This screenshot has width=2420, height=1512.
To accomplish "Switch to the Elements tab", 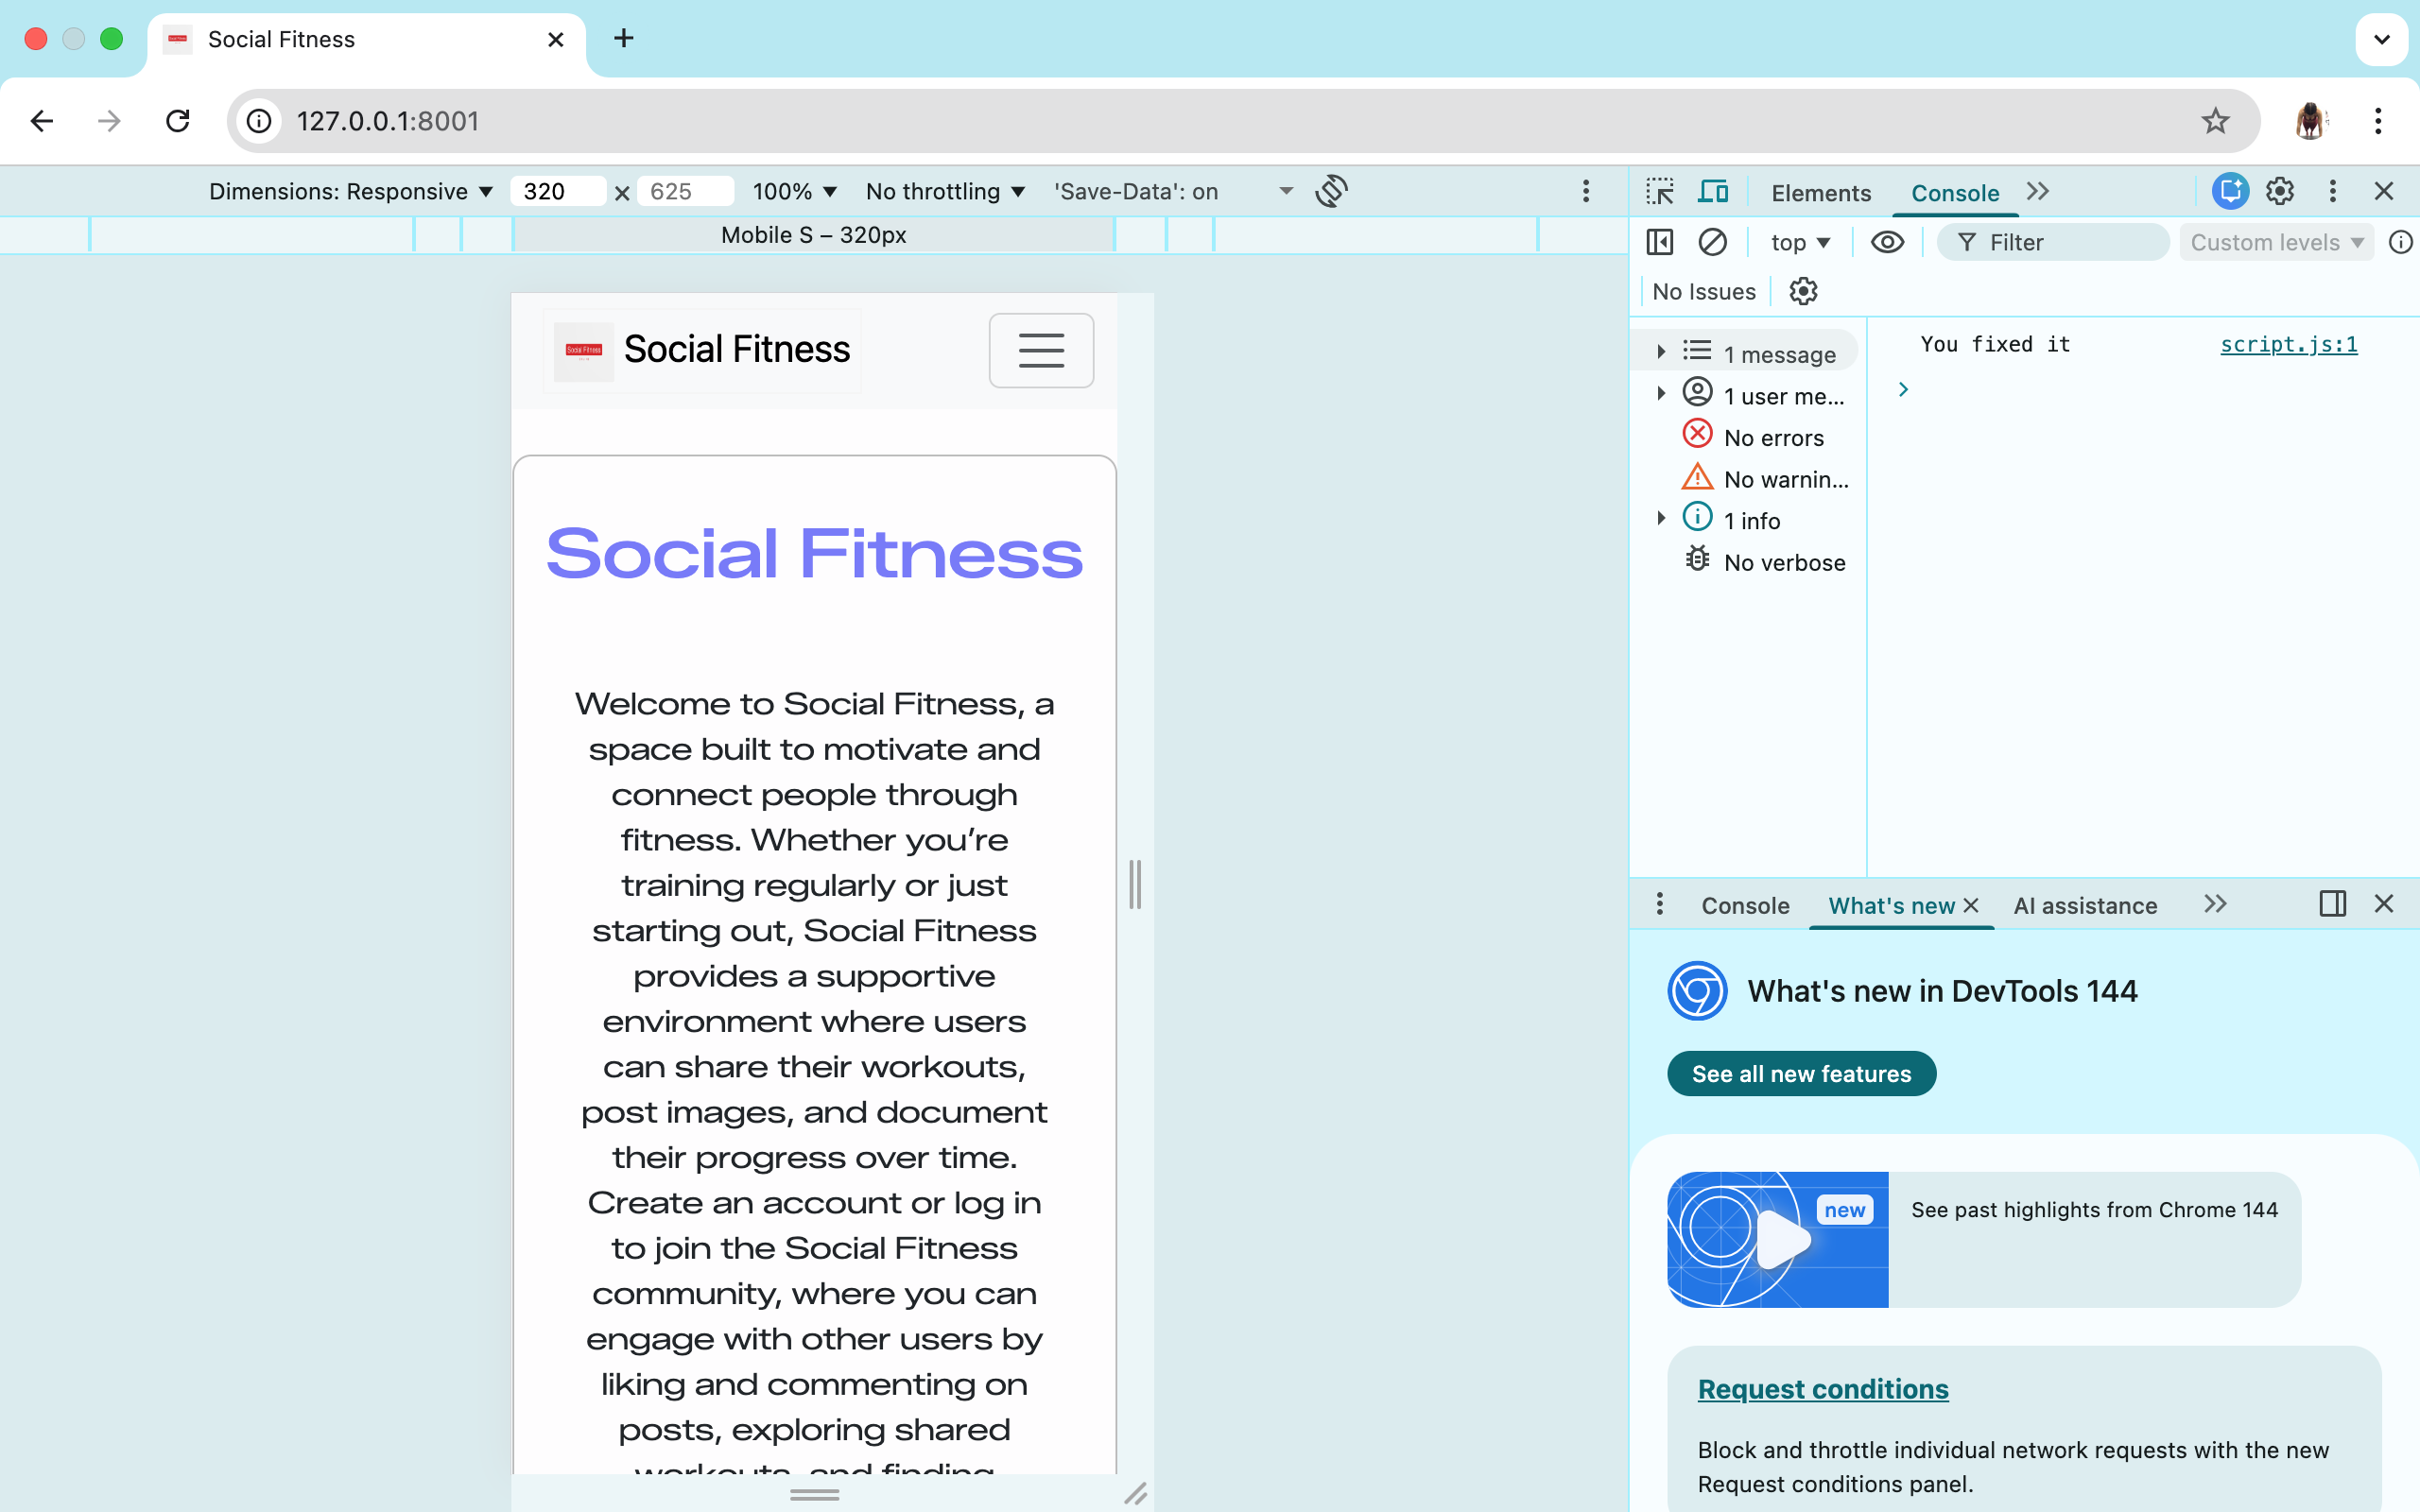I will click(x=1820, y=192).
